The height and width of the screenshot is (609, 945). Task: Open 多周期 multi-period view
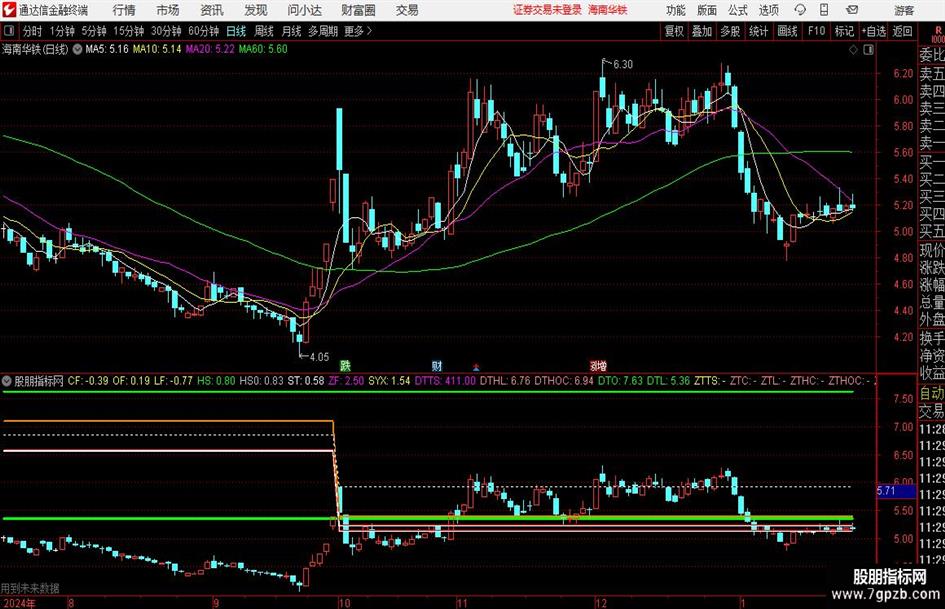click(x=323, y=31)
